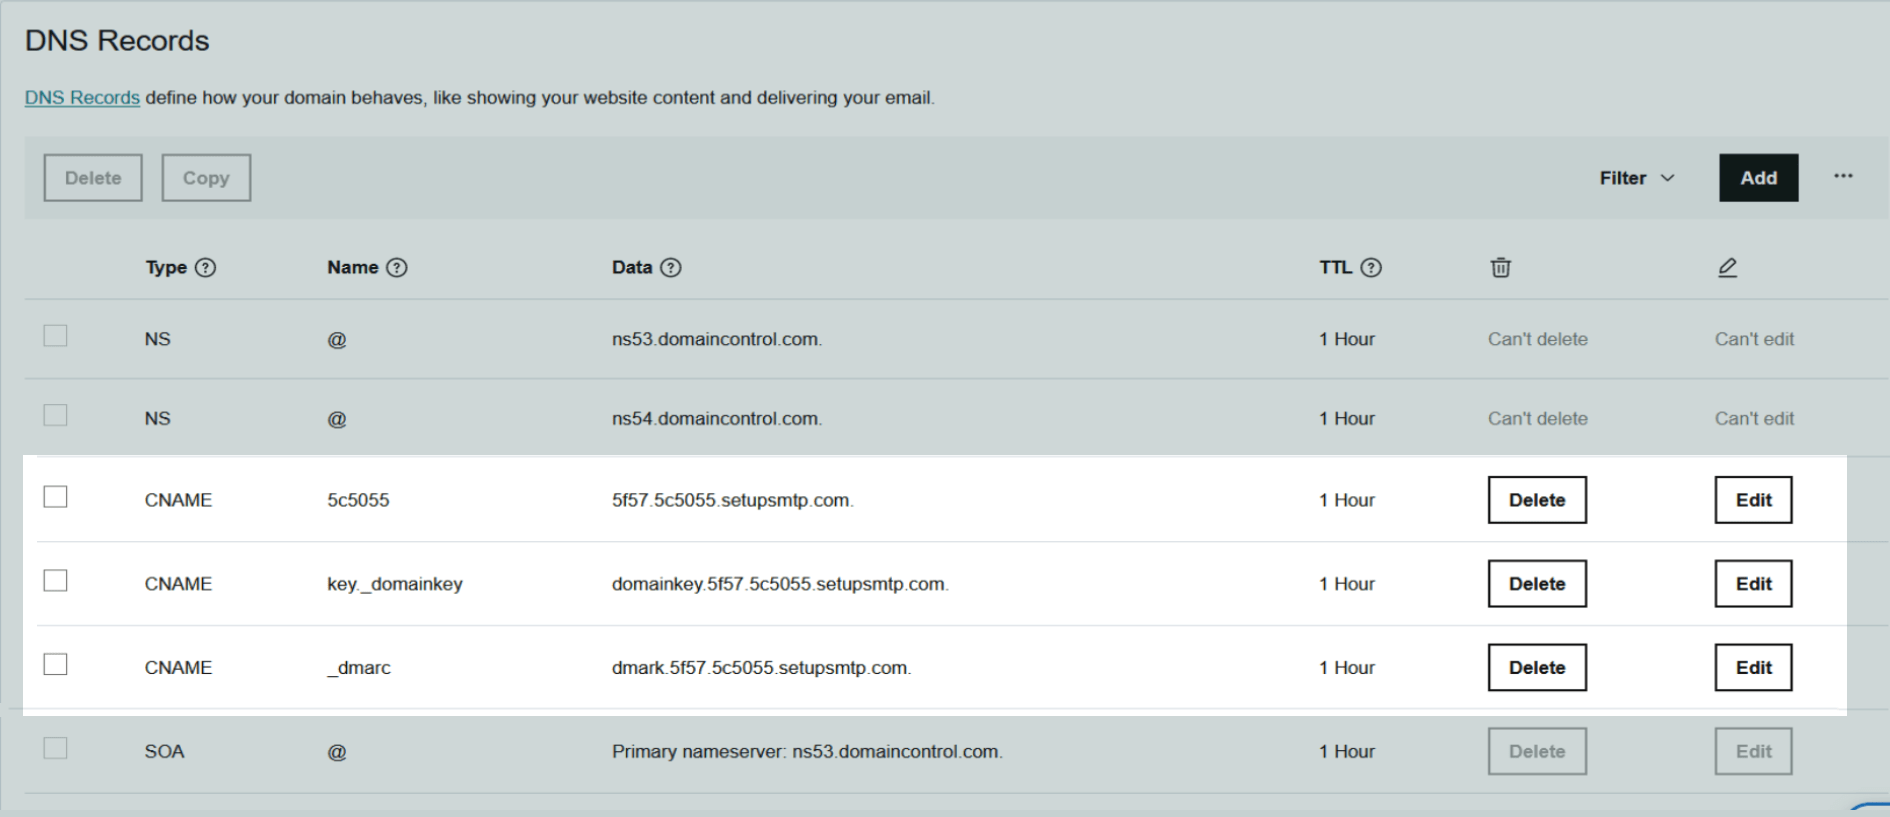The image size is (1890, 817).
Task: Click the toolbar Delete button above the table
Action: [93, 178]
